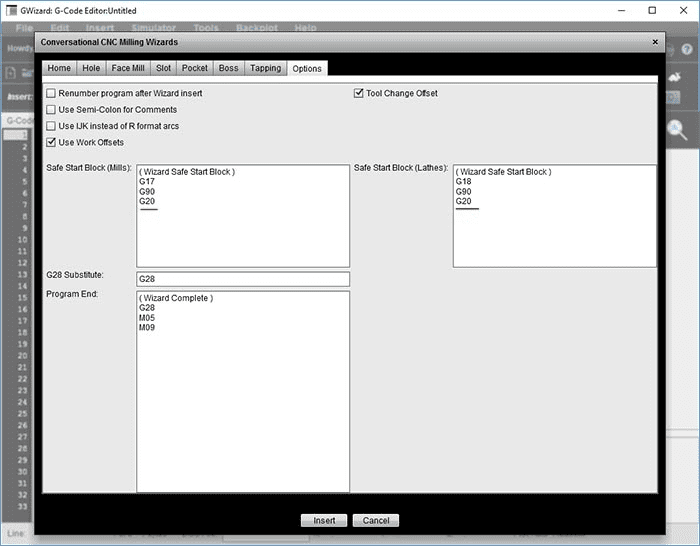Image resolution: width=700 pixels, height=546 pixels.
Task: Click inside Safe Start Block (Mills) text area
Action: pos(243,216)
